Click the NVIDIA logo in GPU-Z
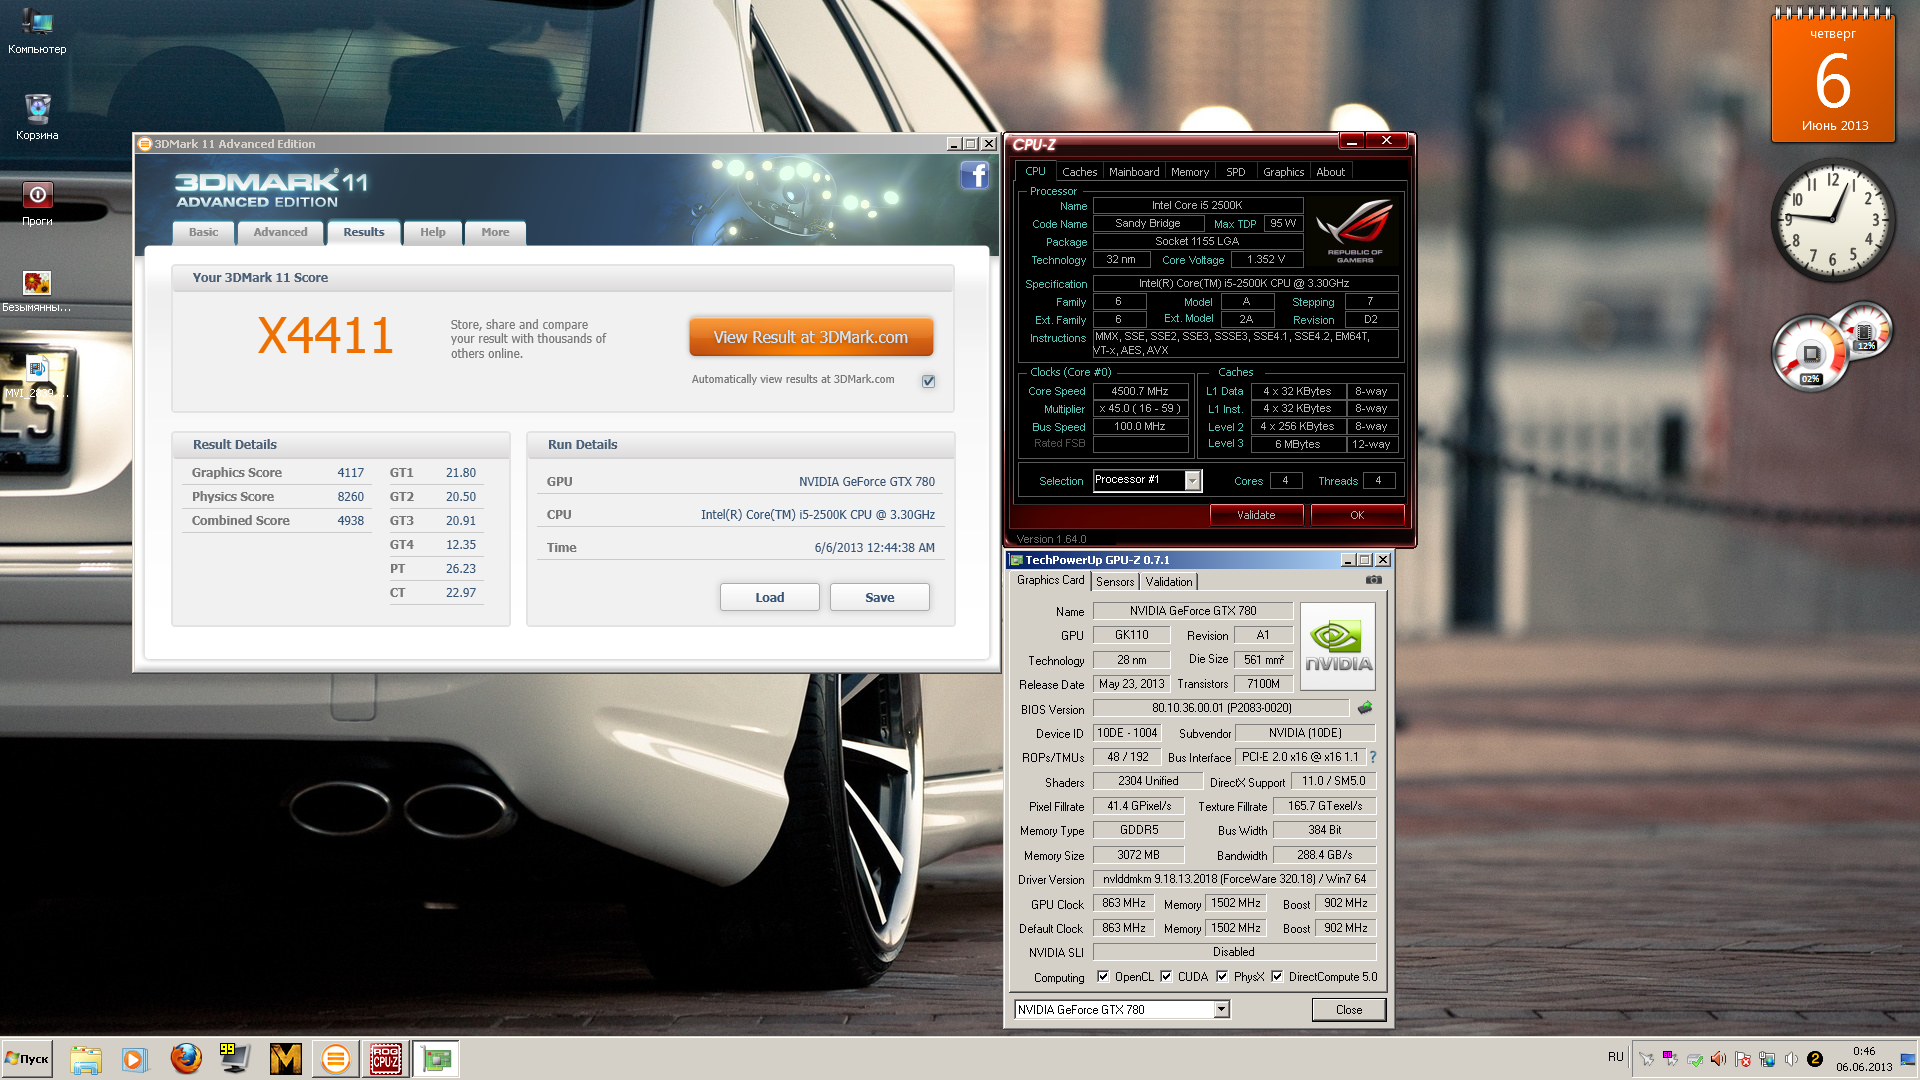Viewport: 1920px width, 1080px height. tap(1337, 646)
